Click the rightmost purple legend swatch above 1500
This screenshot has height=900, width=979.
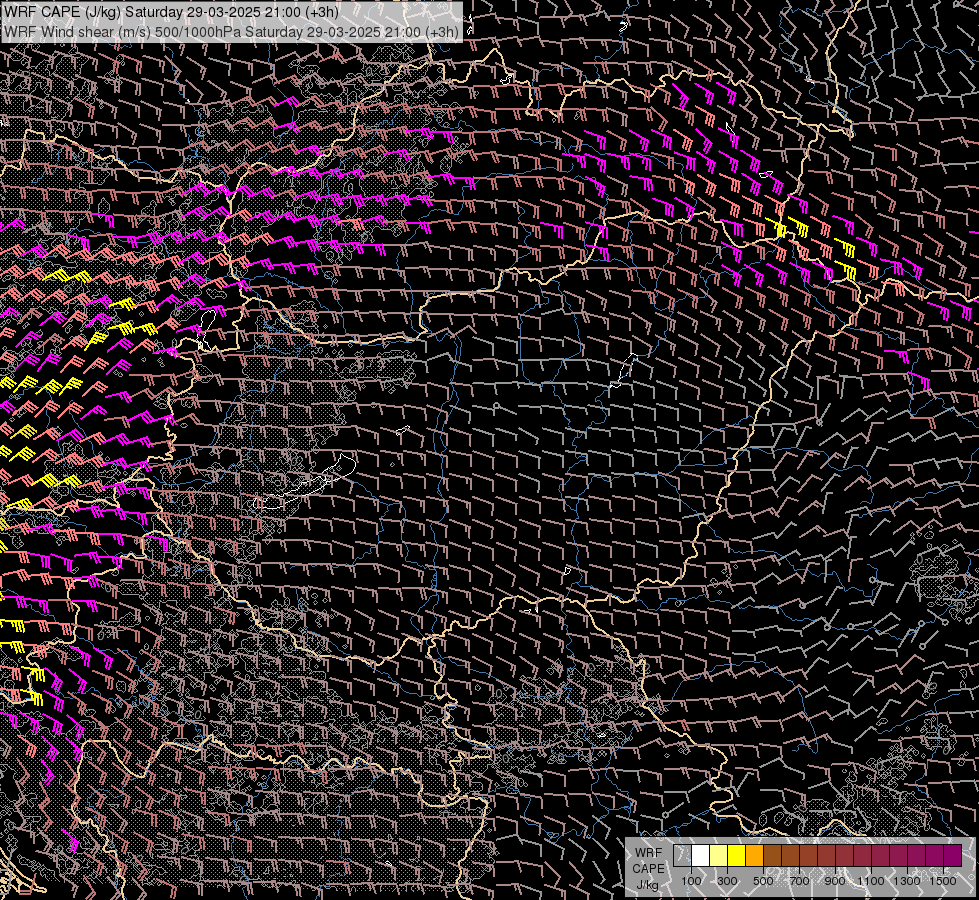coord(952,856)
